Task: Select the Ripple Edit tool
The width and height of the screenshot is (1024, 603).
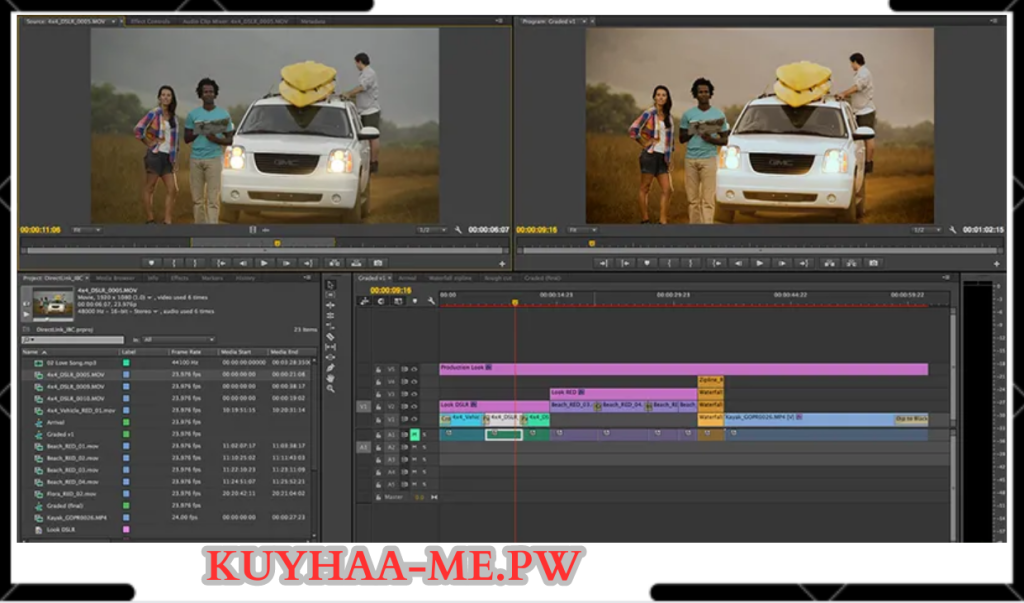Action: click(330, 306)
